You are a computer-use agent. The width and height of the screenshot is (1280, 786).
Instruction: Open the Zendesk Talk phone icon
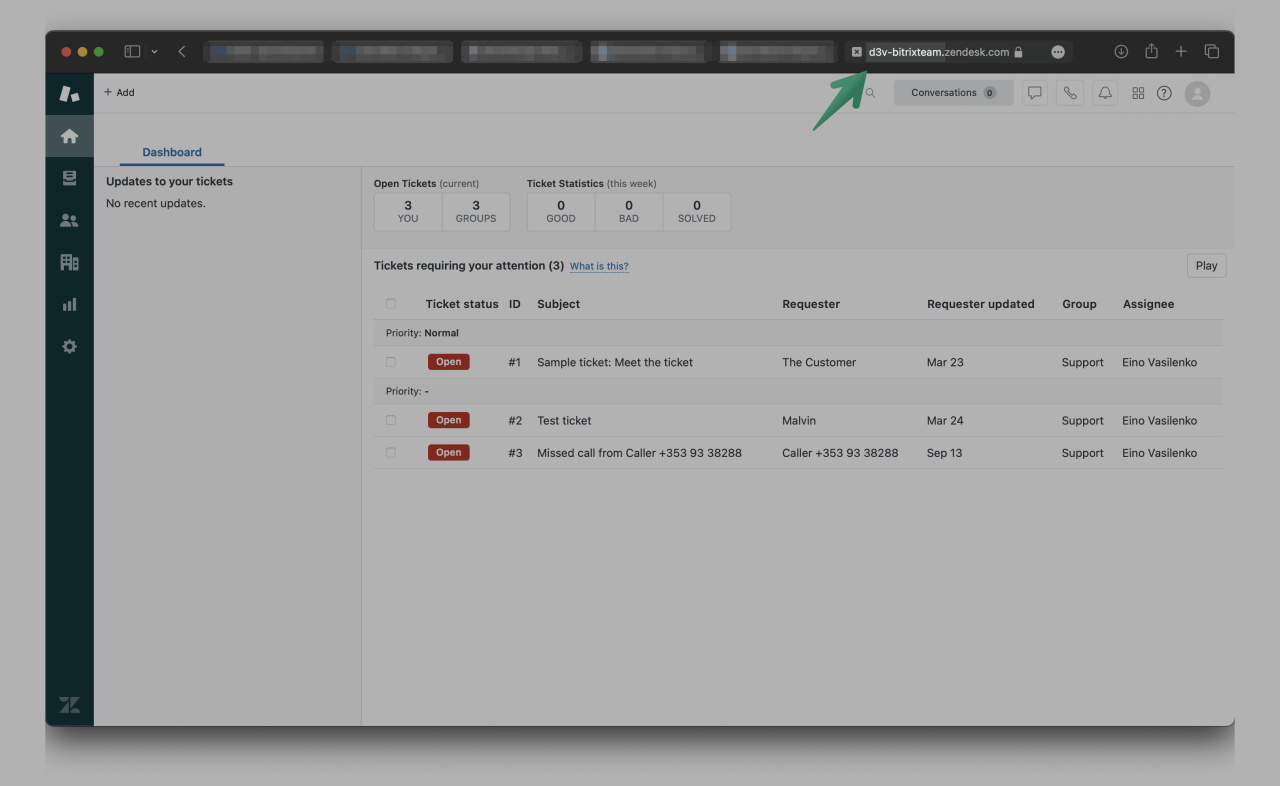1070,92
